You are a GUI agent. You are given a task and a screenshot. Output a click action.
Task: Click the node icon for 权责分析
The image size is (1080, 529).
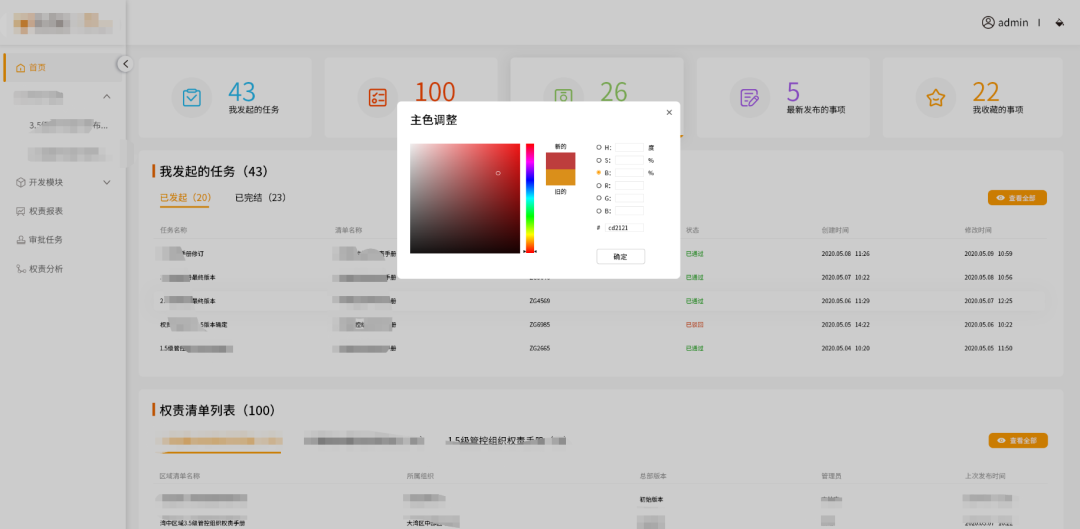[x=21, y=269]
